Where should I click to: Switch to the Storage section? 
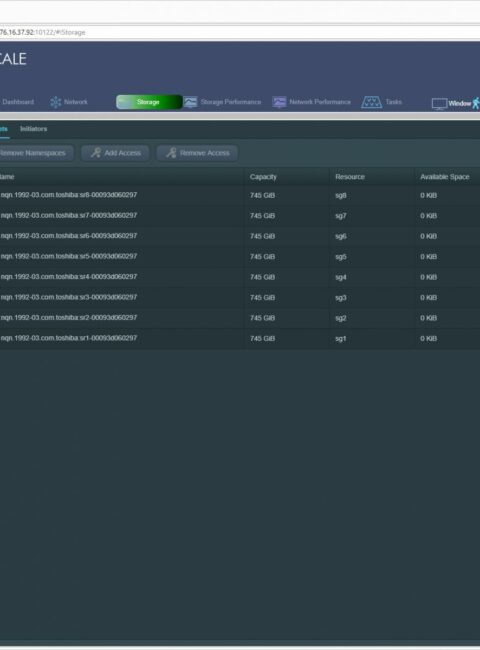click(149, 102)
